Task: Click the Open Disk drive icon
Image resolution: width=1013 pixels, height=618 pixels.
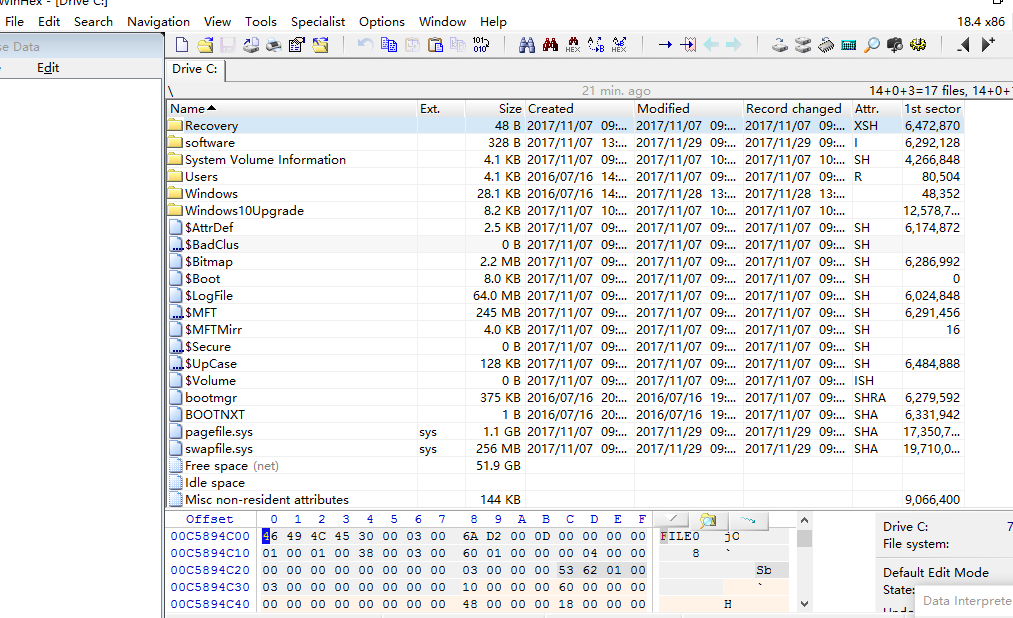Action: tap(780, 45)
